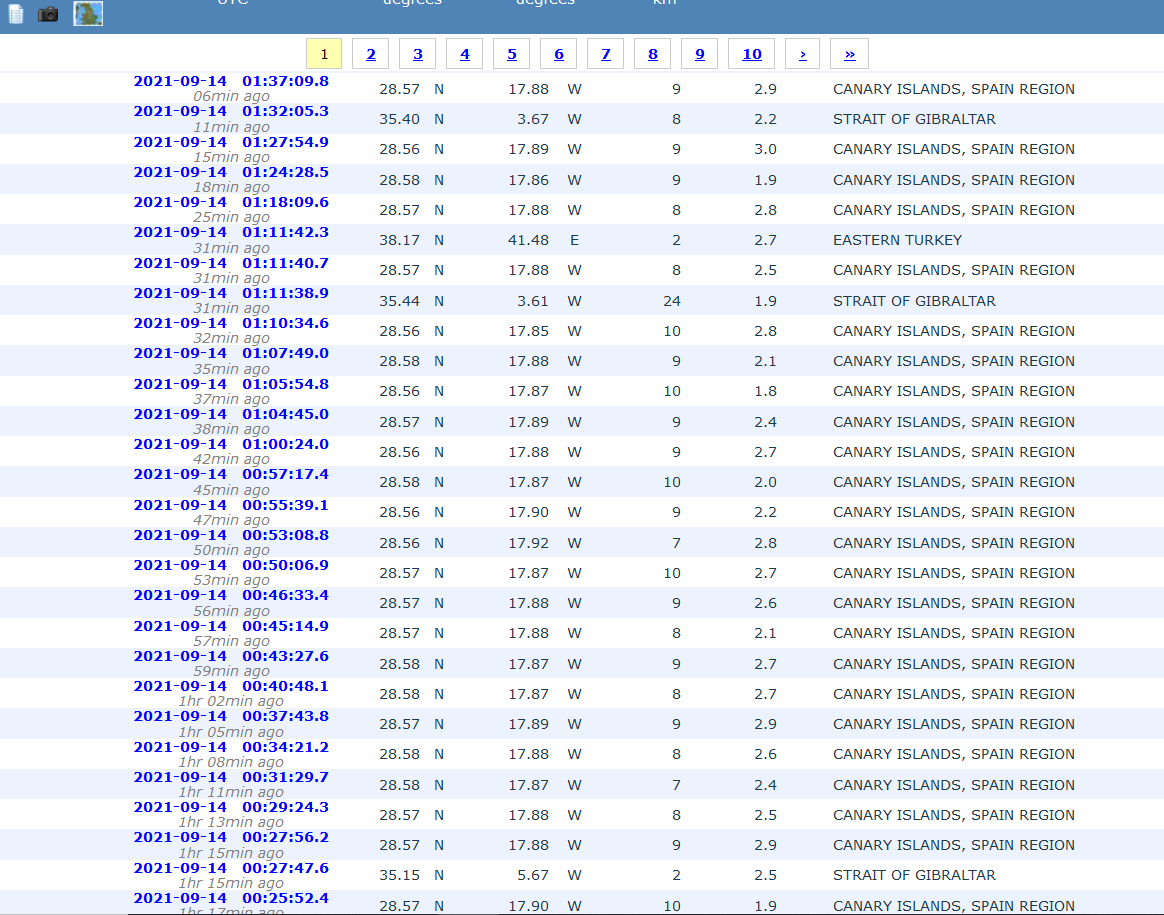1164x915 pixels.
Task: Select magnitude 1.8 in 01:05:54.8 row
Action: click(765, 391)
